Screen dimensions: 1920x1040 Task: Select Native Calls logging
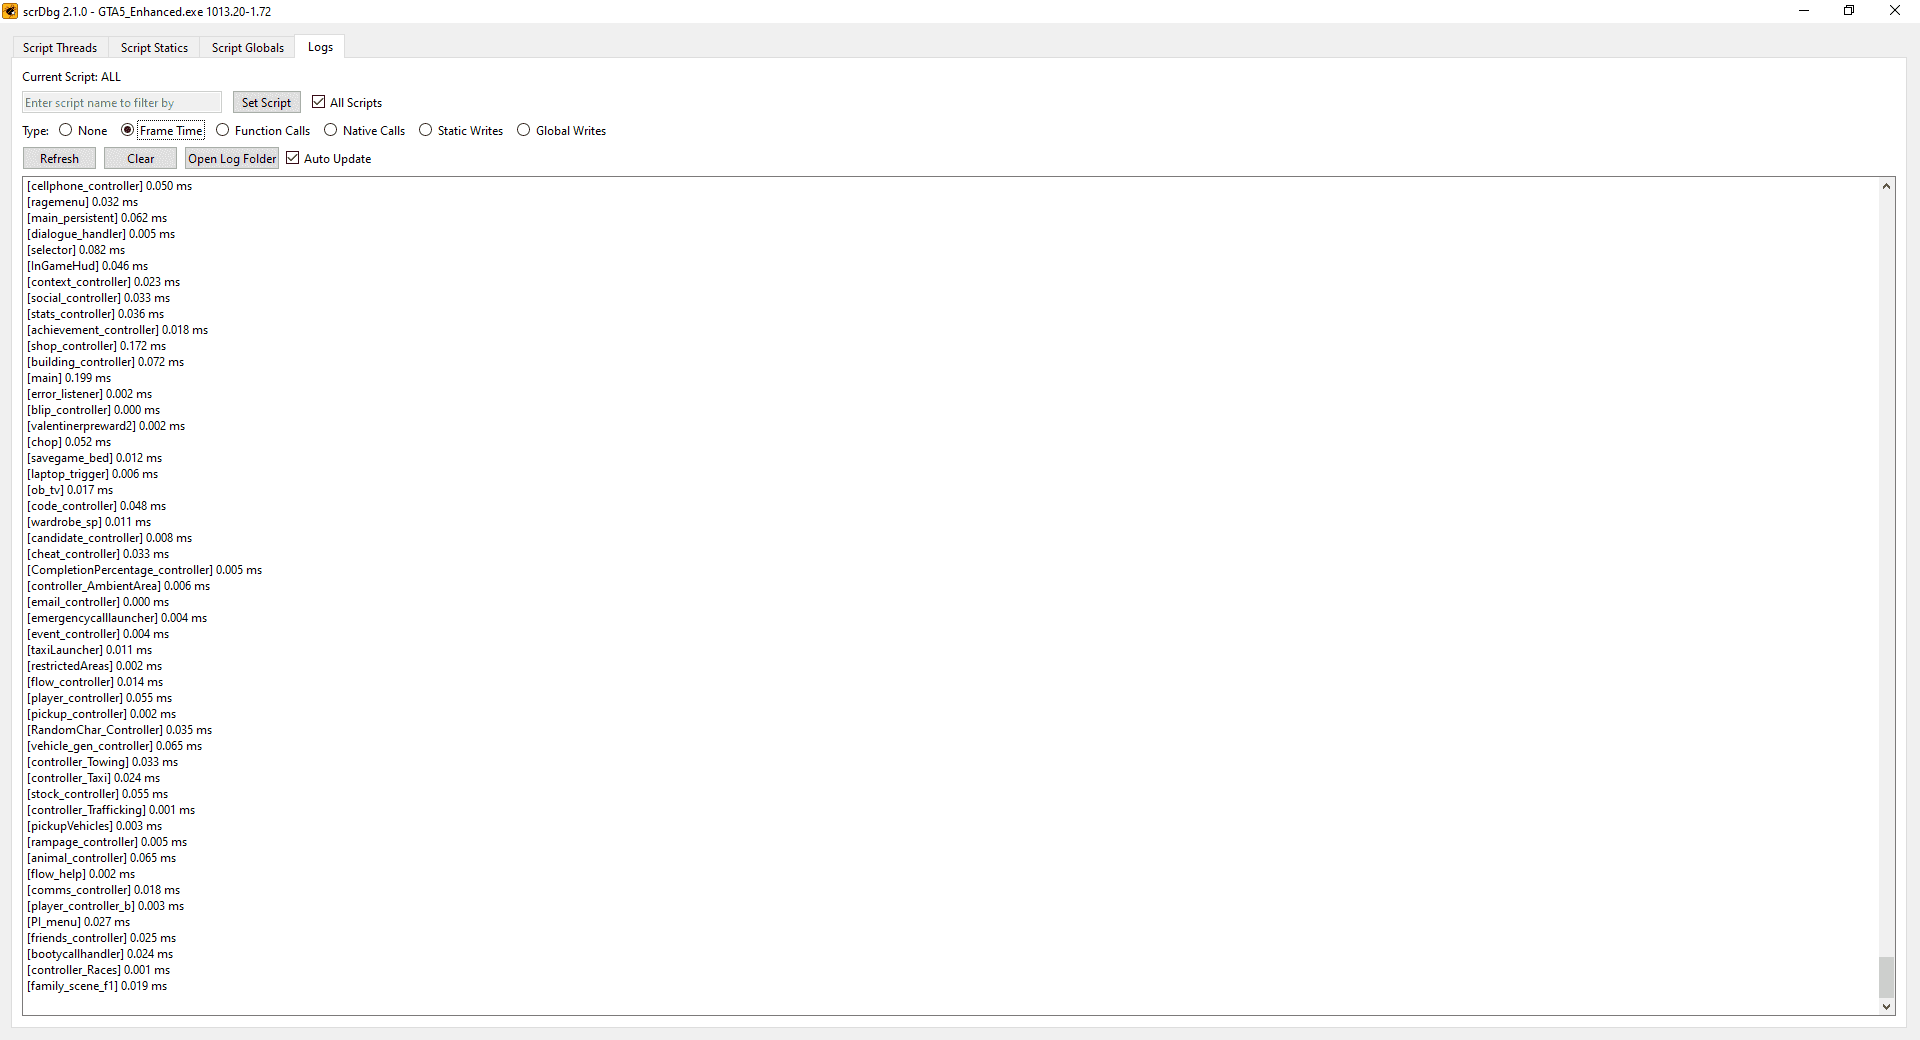pyautogui.click(x=330, y=130)
